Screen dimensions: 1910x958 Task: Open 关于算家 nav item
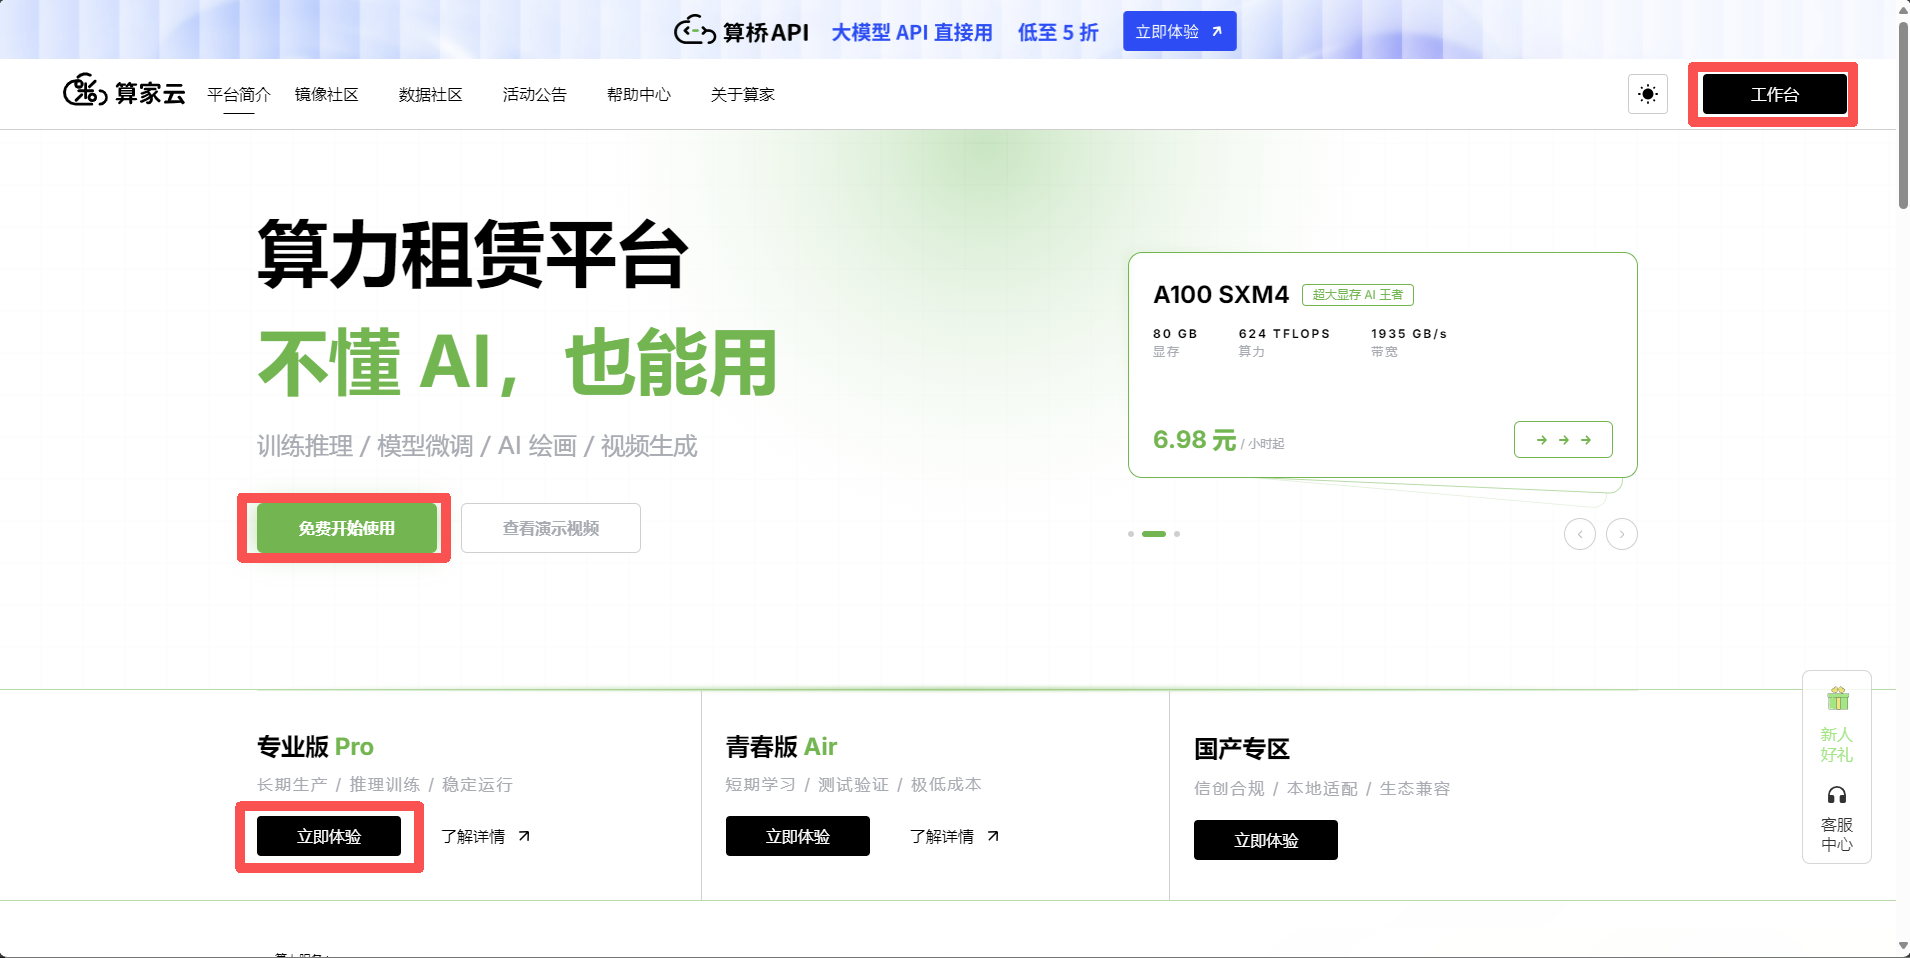click(x=743, y=94)
